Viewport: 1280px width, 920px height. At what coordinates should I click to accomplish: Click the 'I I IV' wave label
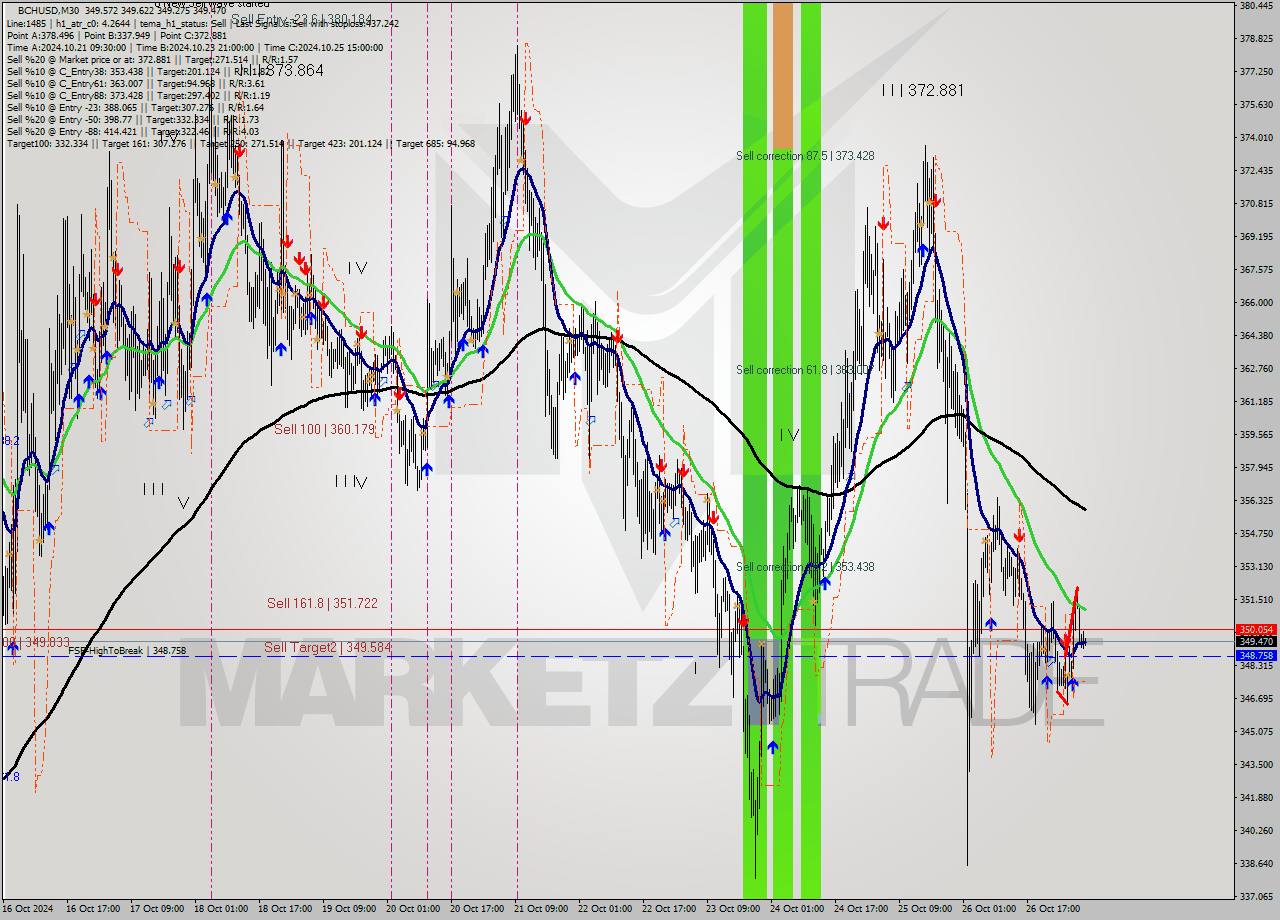click(351, 482)
